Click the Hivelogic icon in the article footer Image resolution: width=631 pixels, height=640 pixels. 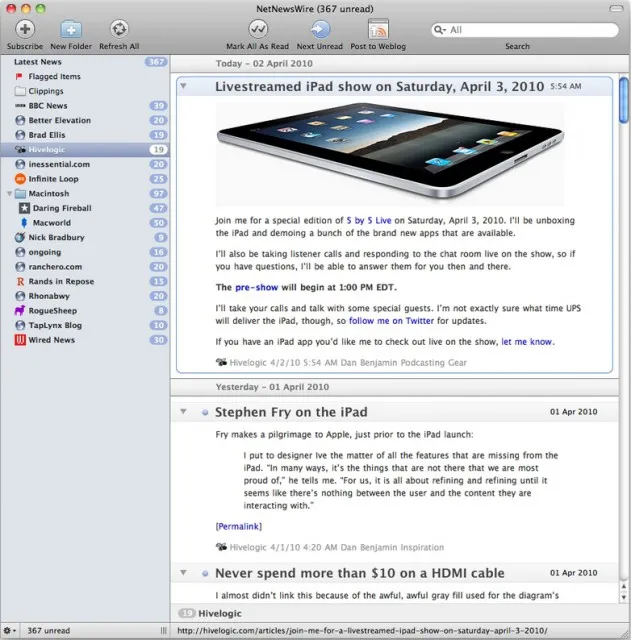pyautogui.click(x=221, y=362)
